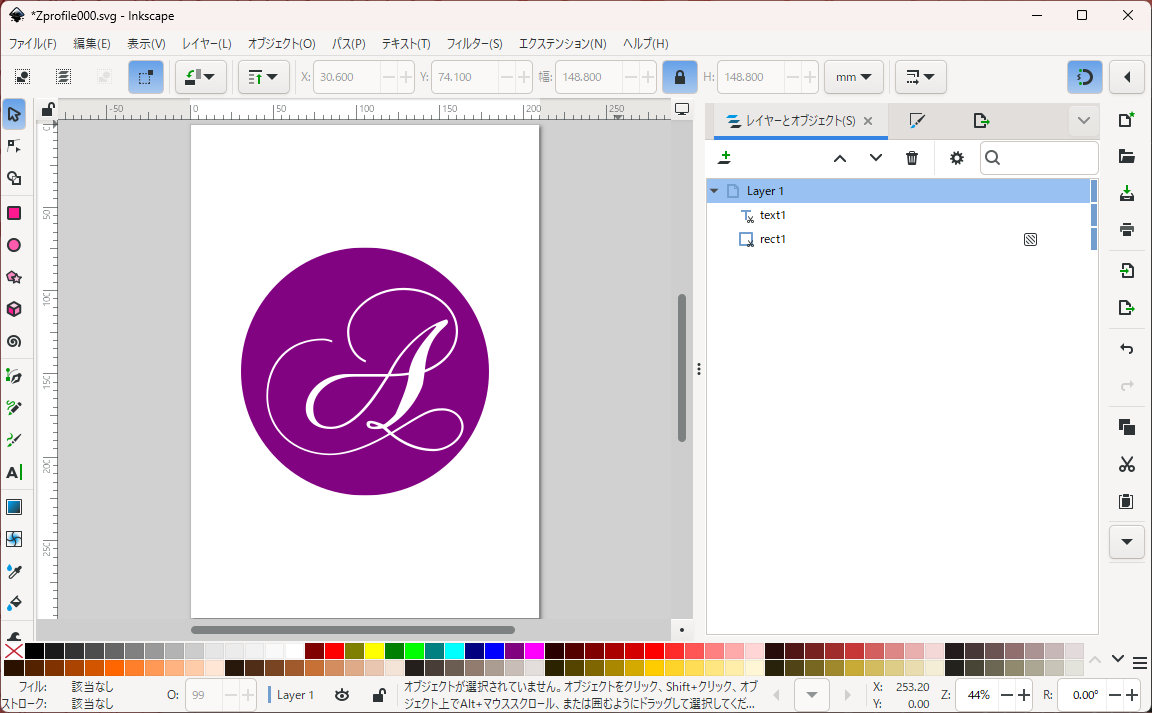
Task: Open the transform behavior dropdown
Action: pyautogui.click(x=921, y=76)
